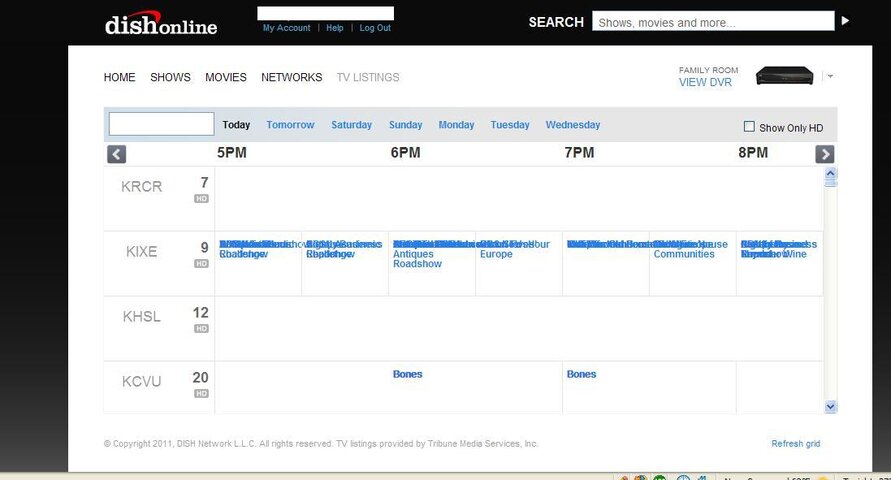The height and width of the screenshot is (480, 891).
Task: Enable Show Only HD checkbox
Action: pyautogui.click(x=749, y=127)
